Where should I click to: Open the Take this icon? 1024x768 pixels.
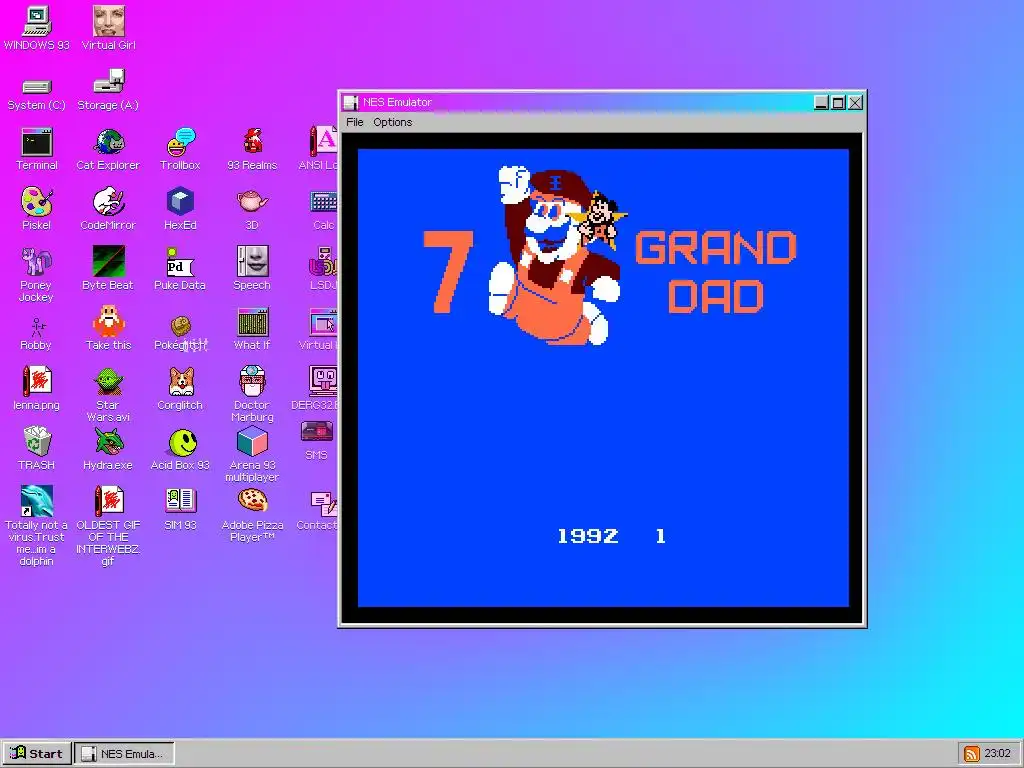coord(108,321)
